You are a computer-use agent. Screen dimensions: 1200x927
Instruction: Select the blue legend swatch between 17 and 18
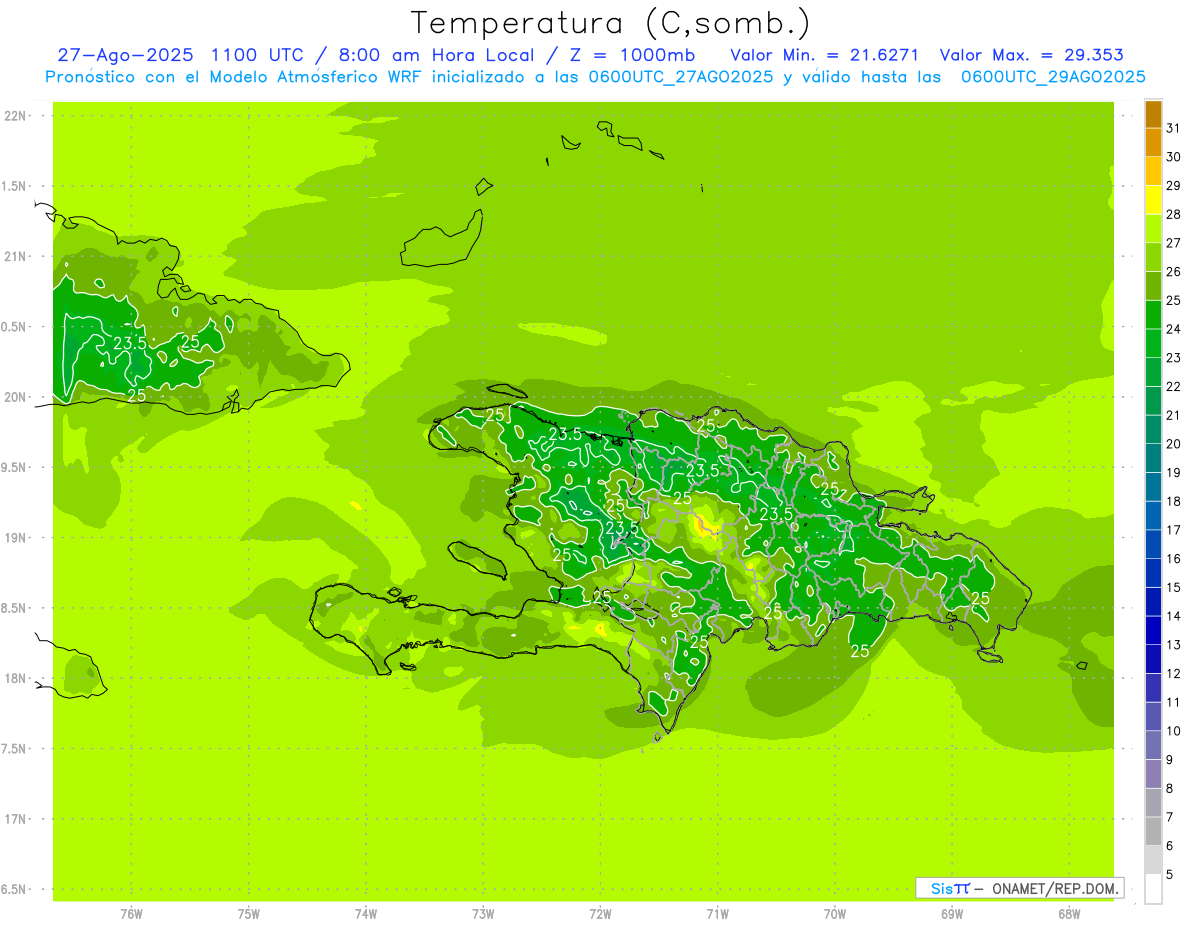click(1153, 515)
